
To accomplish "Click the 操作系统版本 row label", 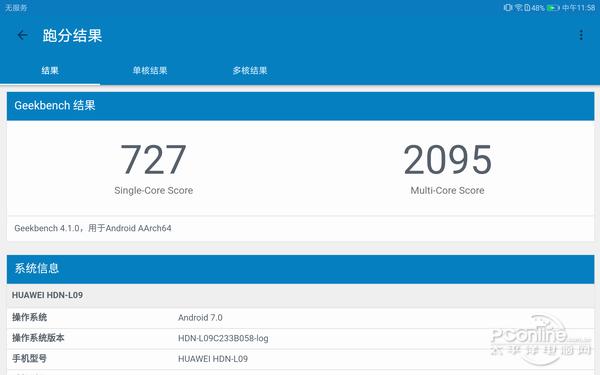I will pos(38,338).
